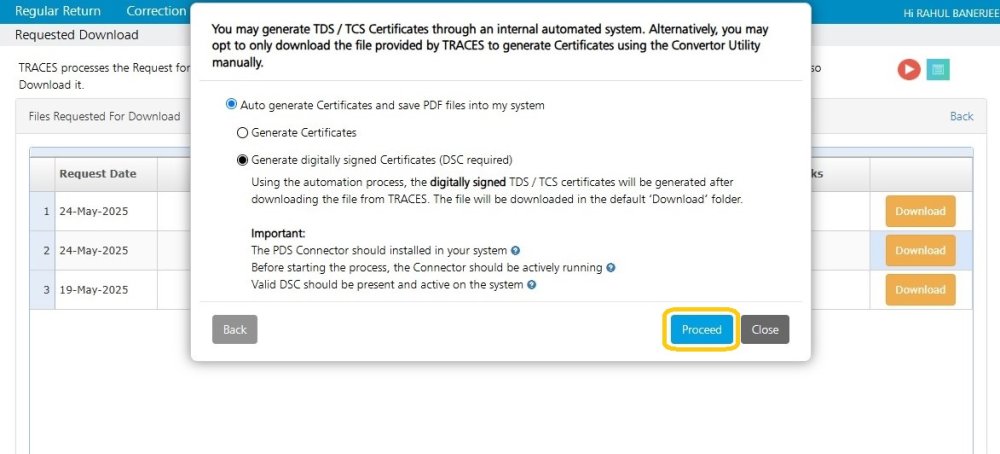The width and height of the screenshot is (1000, 454).
Task: Select Generate digitally signed Certificates option
Action: click(242, 159)
